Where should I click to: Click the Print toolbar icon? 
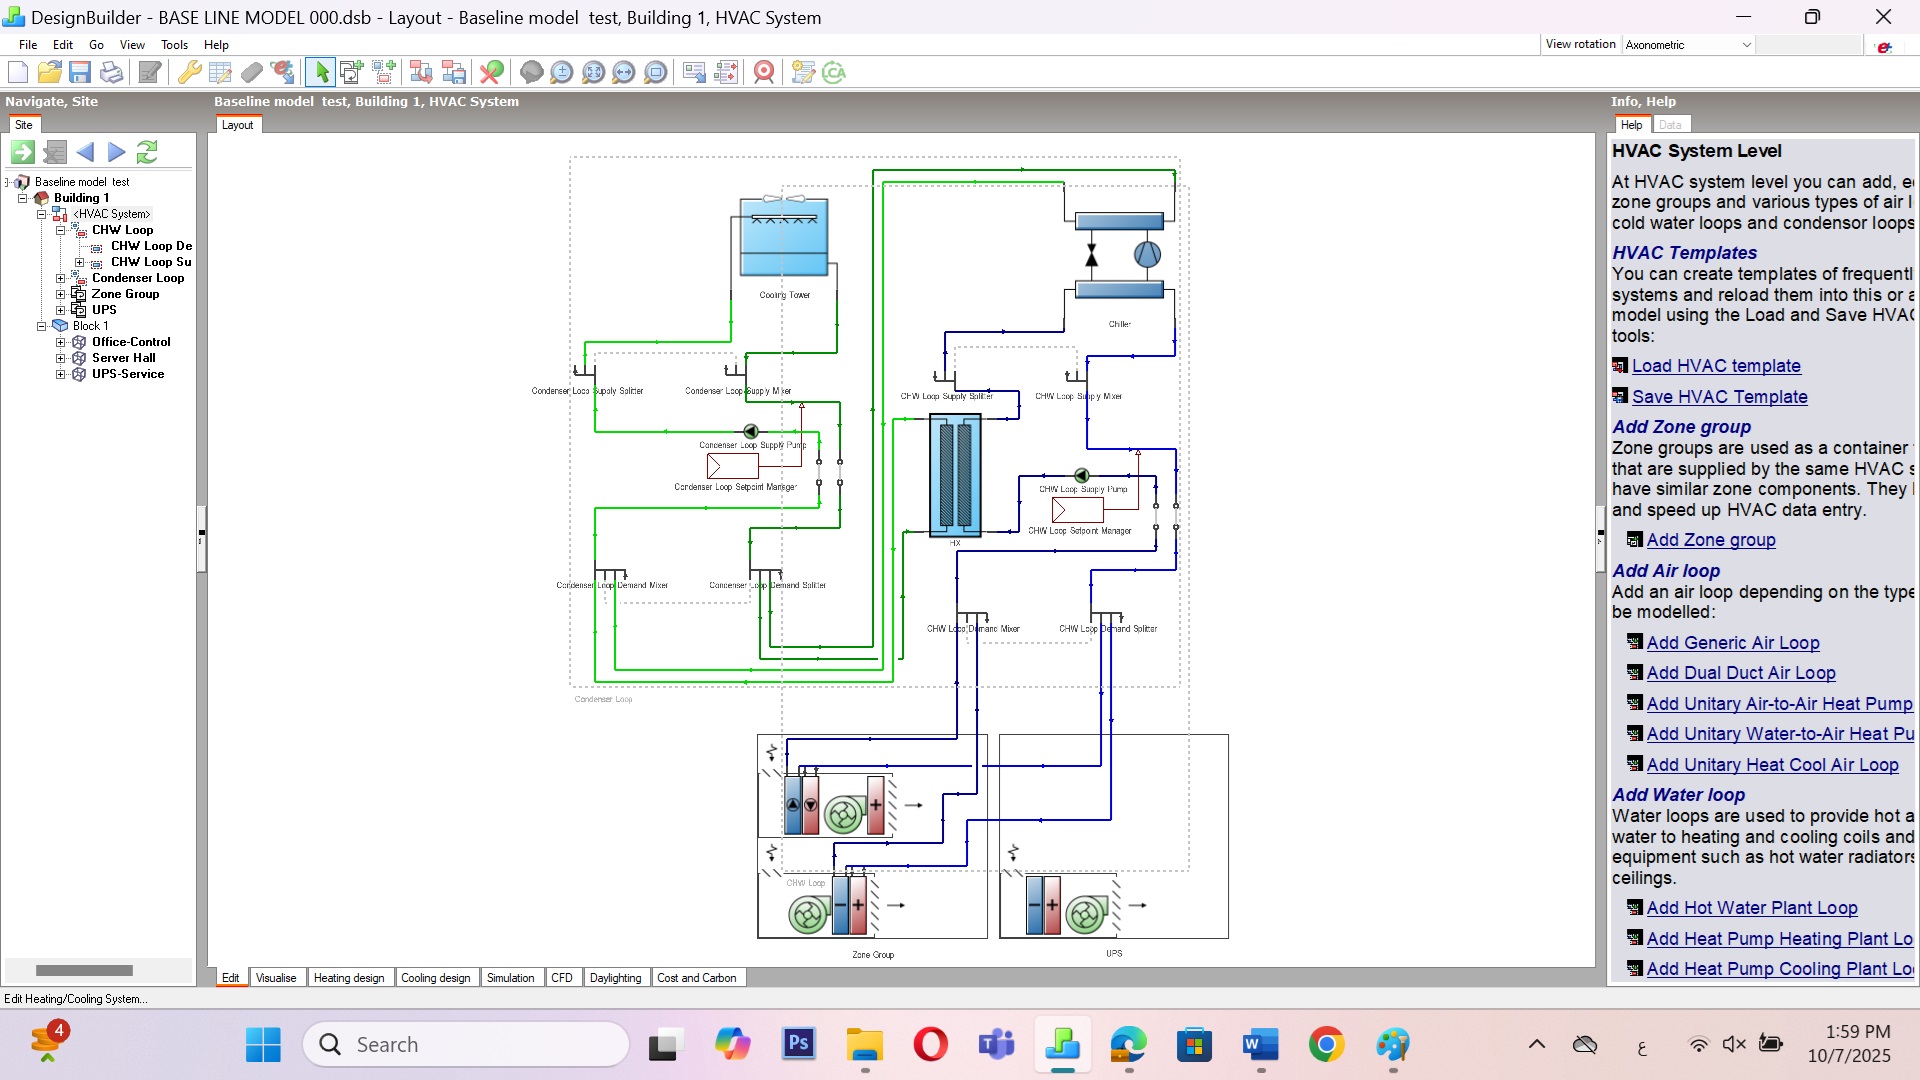pyautogui.click(x=112, y=72)
